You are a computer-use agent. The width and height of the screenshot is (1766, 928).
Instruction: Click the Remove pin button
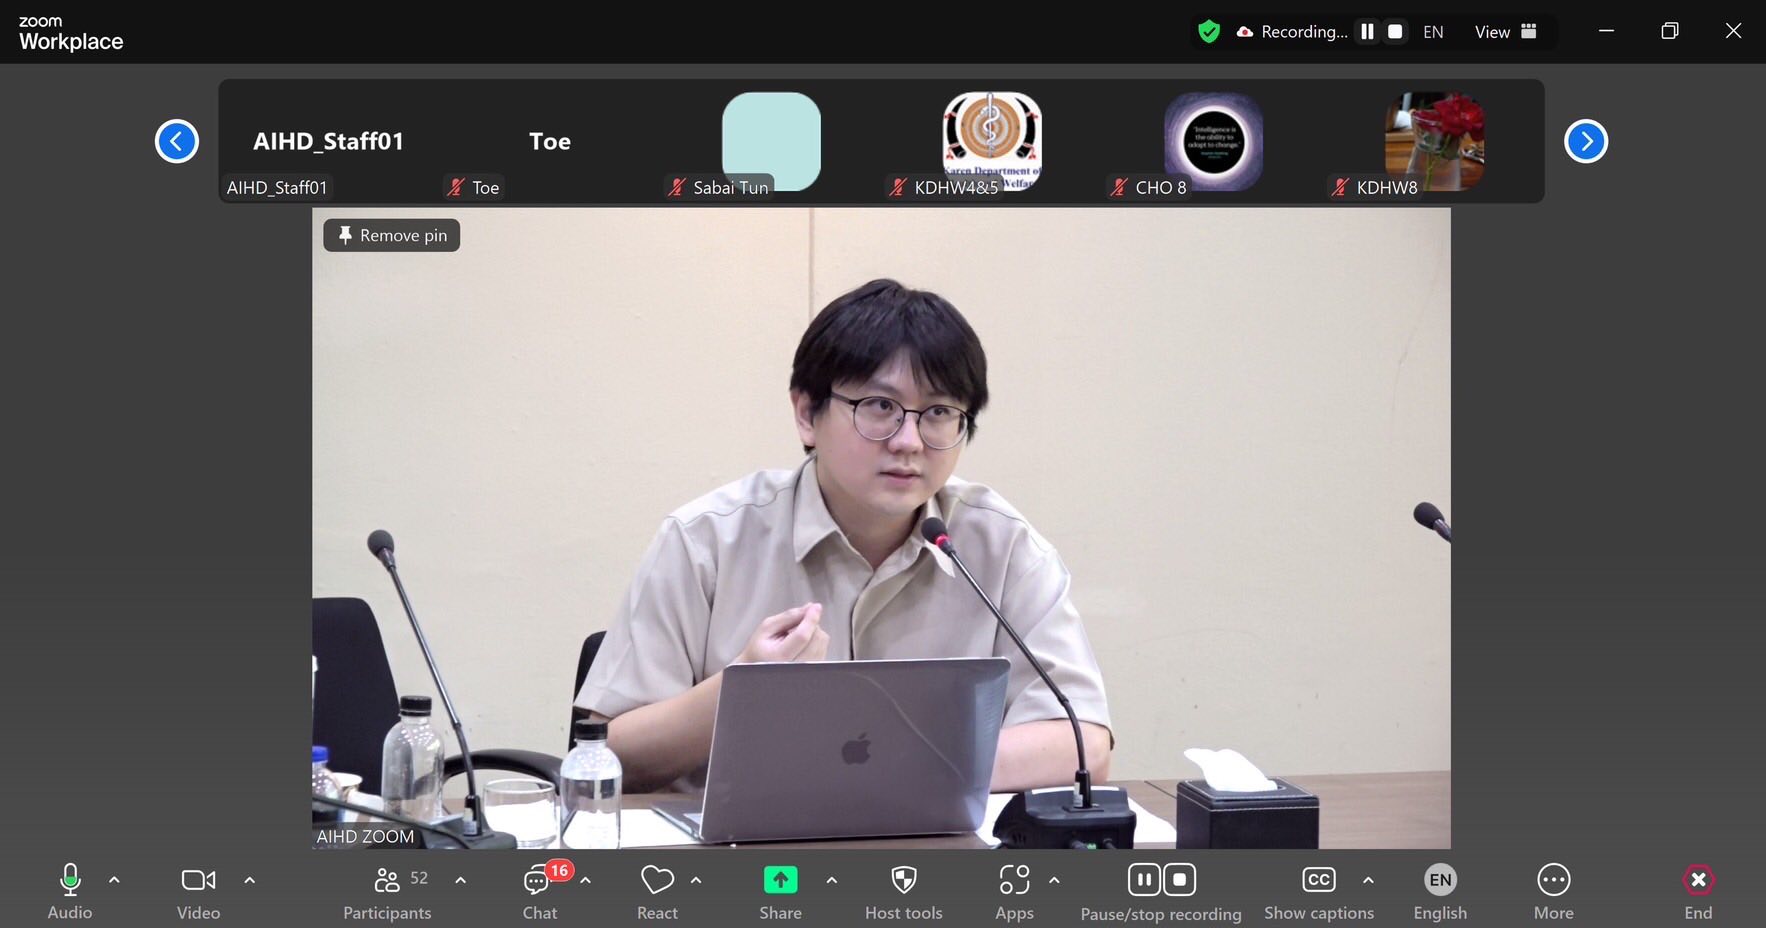tap(392, 236)
